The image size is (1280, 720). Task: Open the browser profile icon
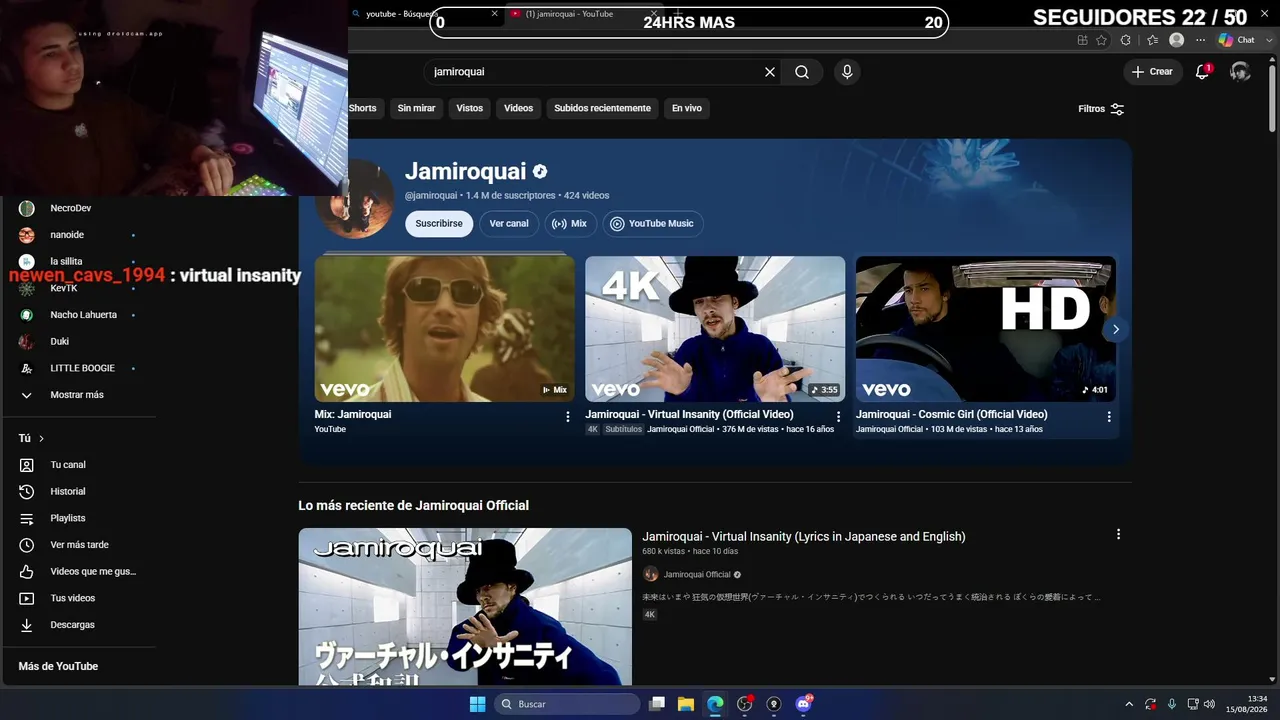tap(1177, 40)
